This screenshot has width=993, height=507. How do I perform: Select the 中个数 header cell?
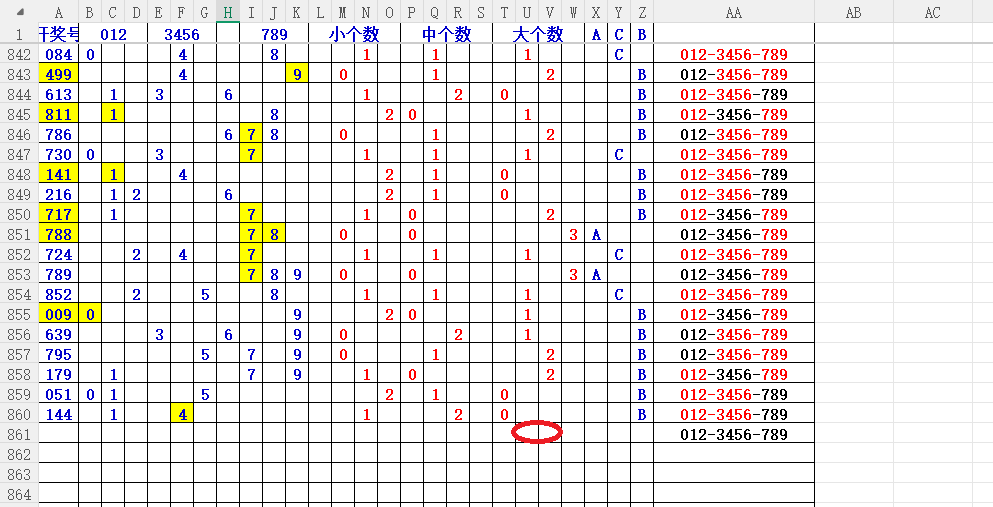[446, 34]
